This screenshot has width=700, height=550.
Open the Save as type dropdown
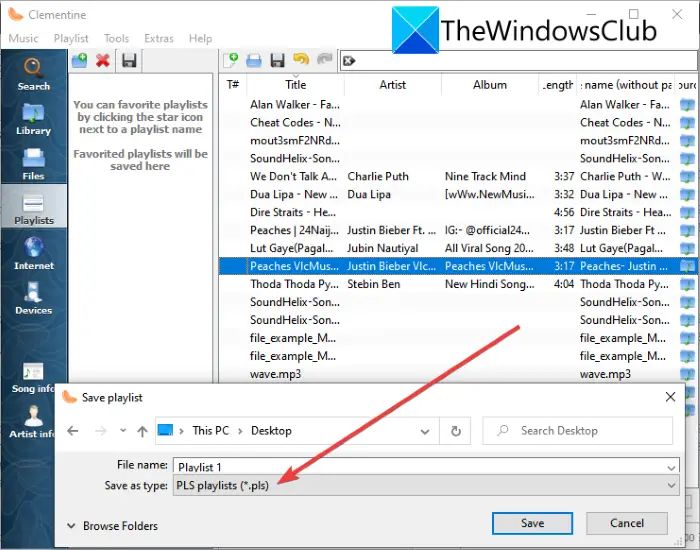tap(426, 485)
